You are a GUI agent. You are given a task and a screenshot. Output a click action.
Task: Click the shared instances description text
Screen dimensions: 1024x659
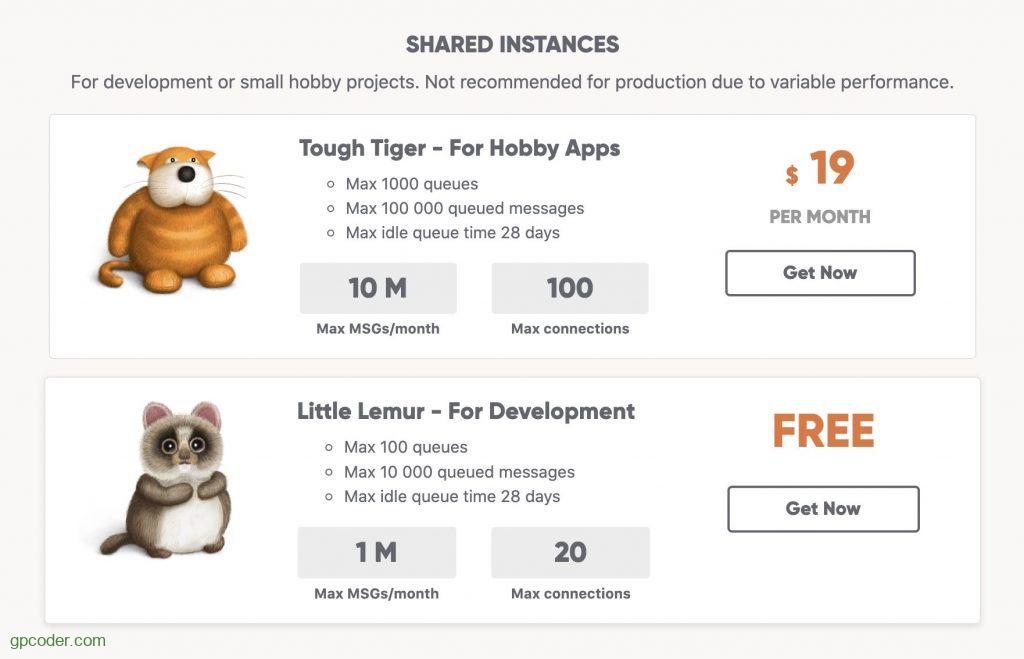click(x=512, y=82)
